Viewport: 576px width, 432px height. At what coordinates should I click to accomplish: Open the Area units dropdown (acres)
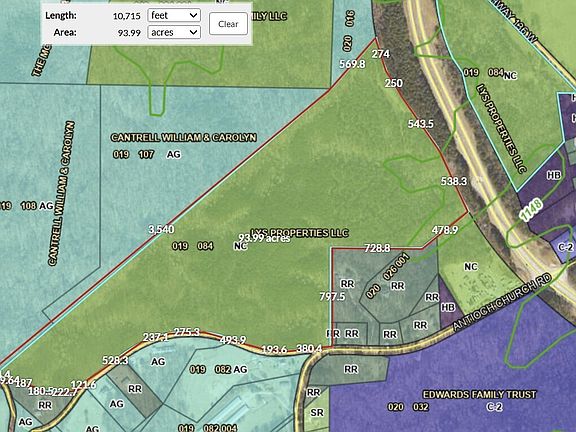click(174, 32)
